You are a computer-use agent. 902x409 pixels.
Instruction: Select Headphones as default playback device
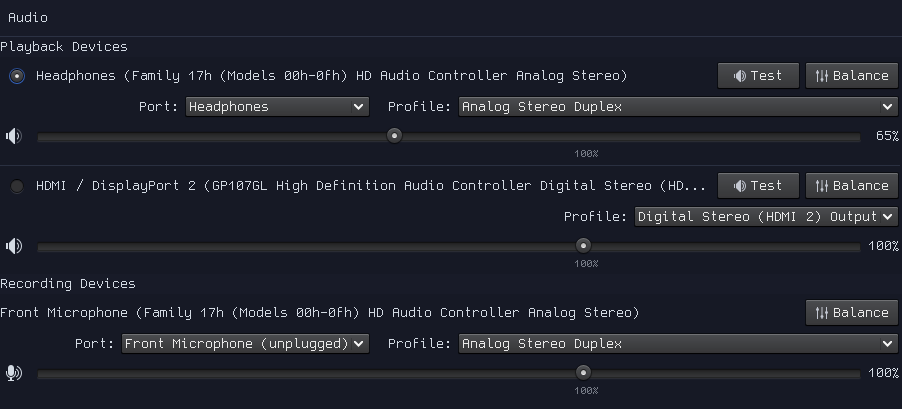(x=17, y=76)
